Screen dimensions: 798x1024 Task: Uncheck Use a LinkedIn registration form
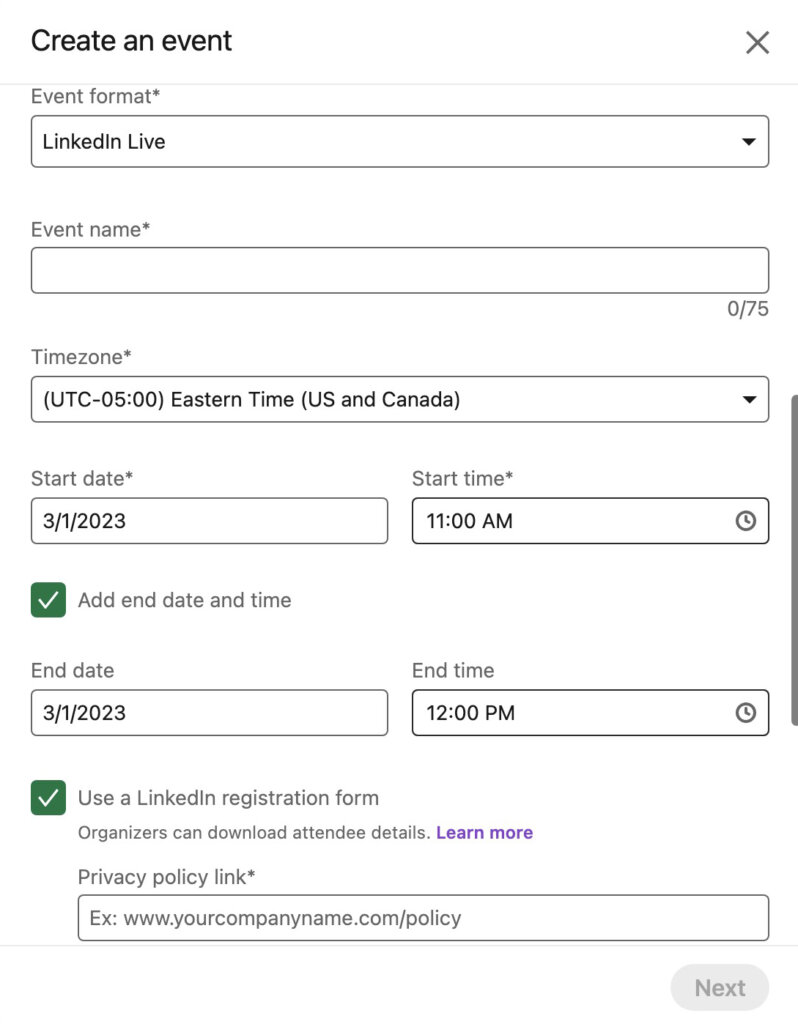(x=48, y=797)
